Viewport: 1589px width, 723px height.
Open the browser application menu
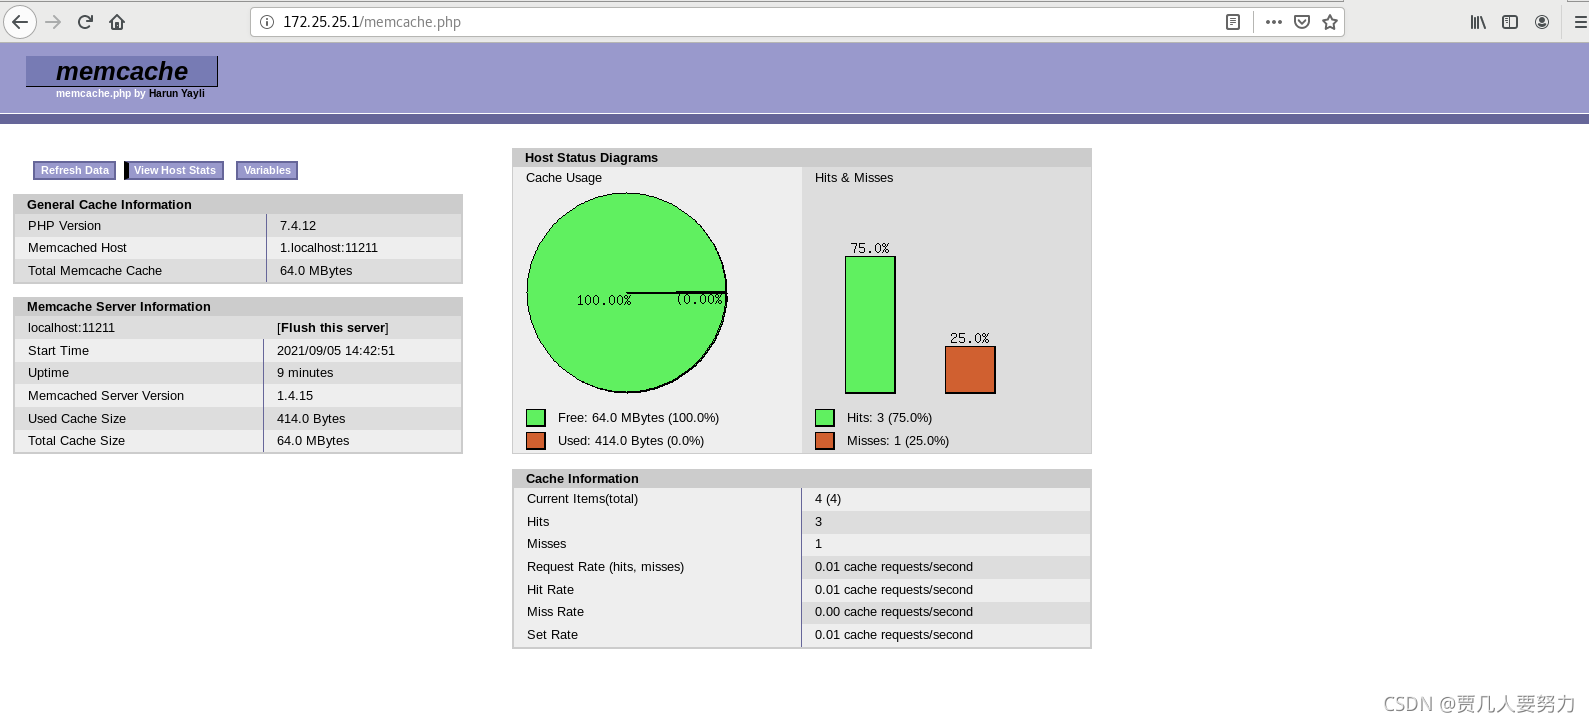tap(1580, 22)
